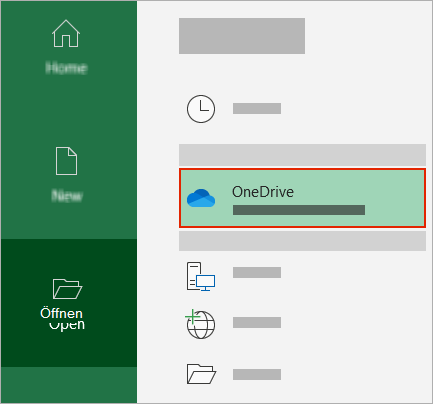433x404 pixels.
Task: Click the OneDrive text label
Action: [x=263, y=192]
